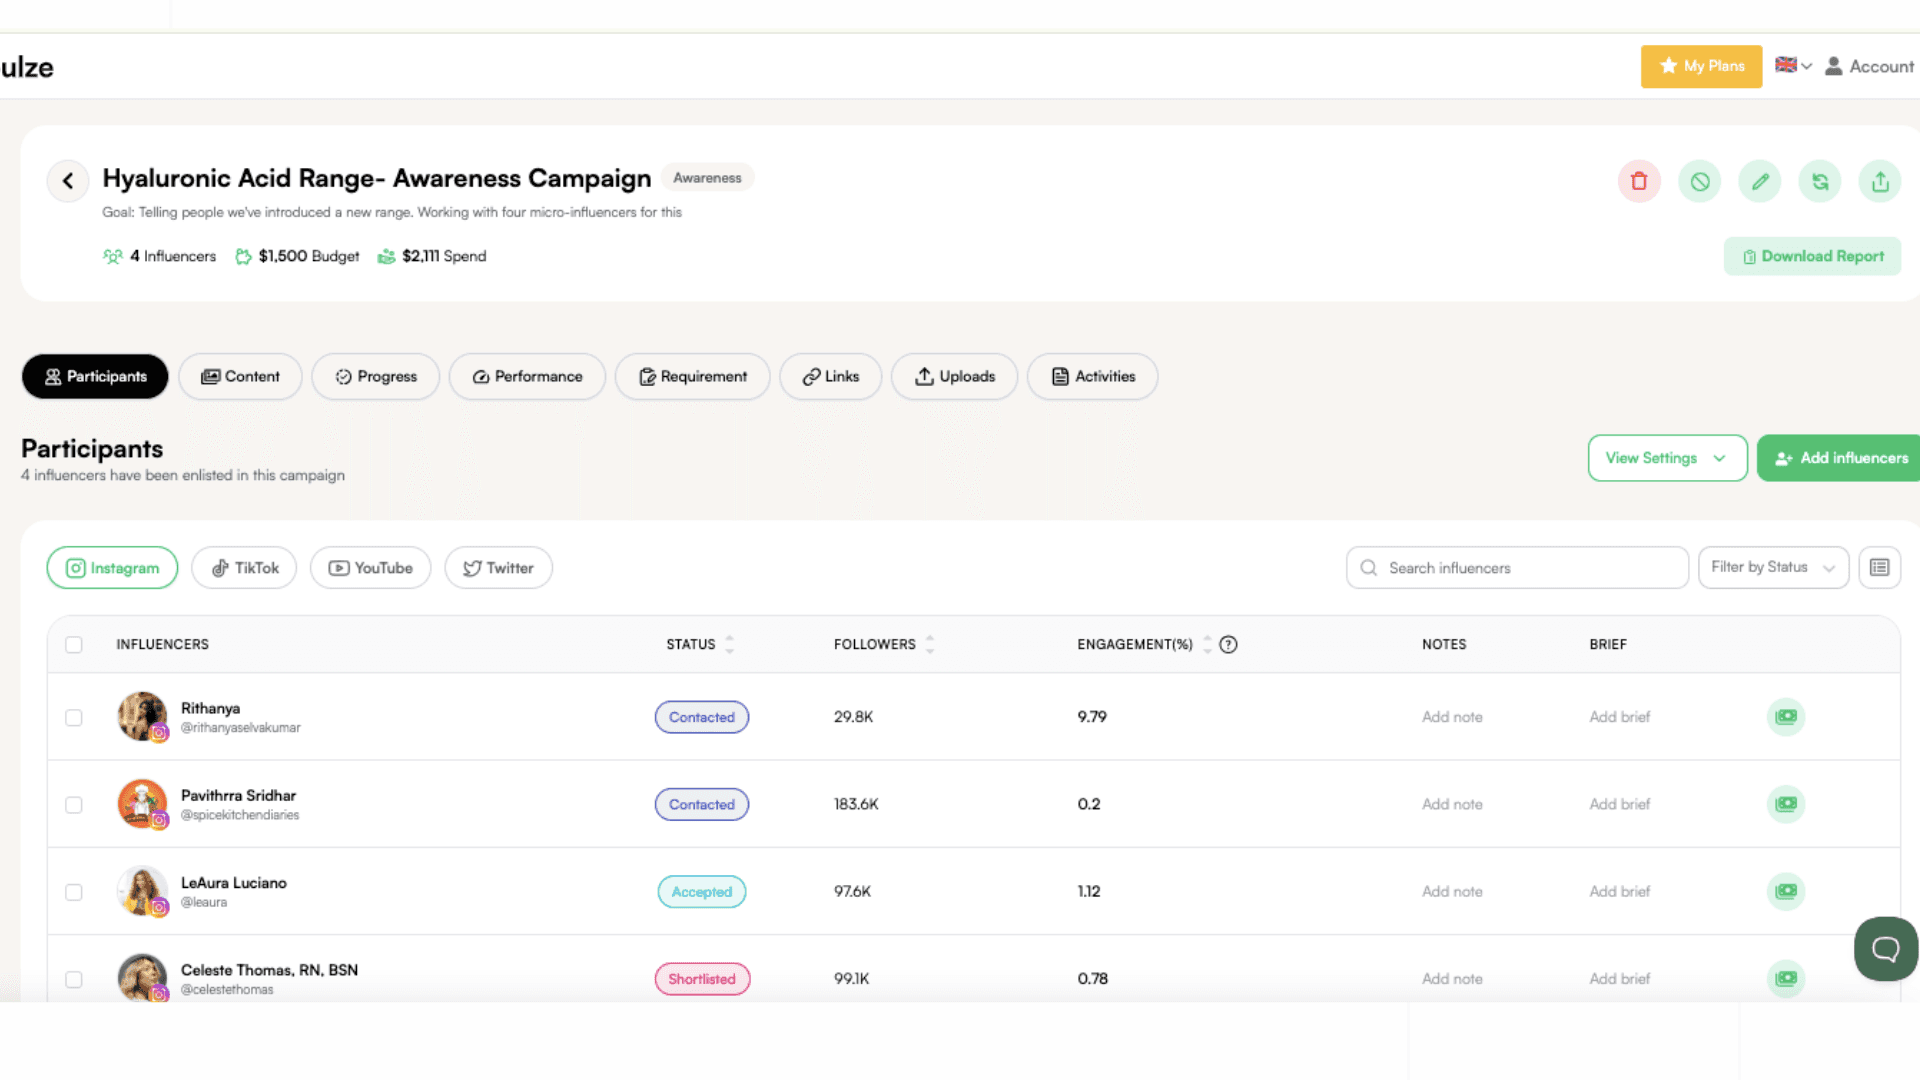Viewport: 1920px width, 1080px height.
Task: Click the share export campaign icon
Action: coord(1880,181)
